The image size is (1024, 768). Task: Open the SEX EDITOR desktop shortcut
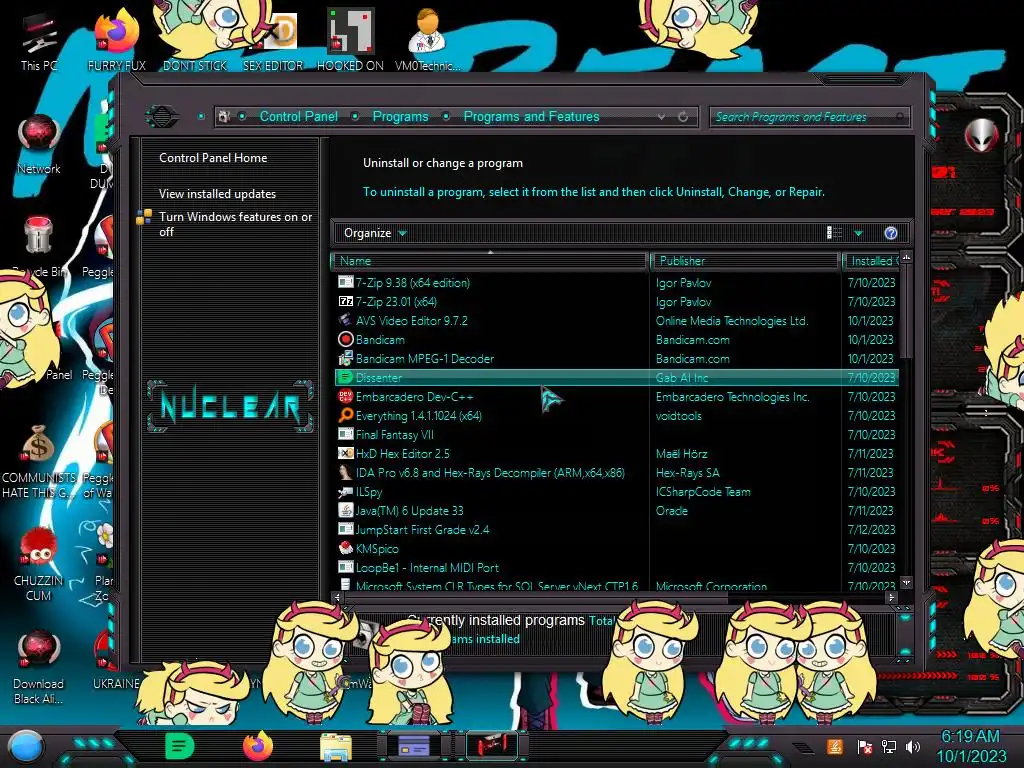coord(273,39)
